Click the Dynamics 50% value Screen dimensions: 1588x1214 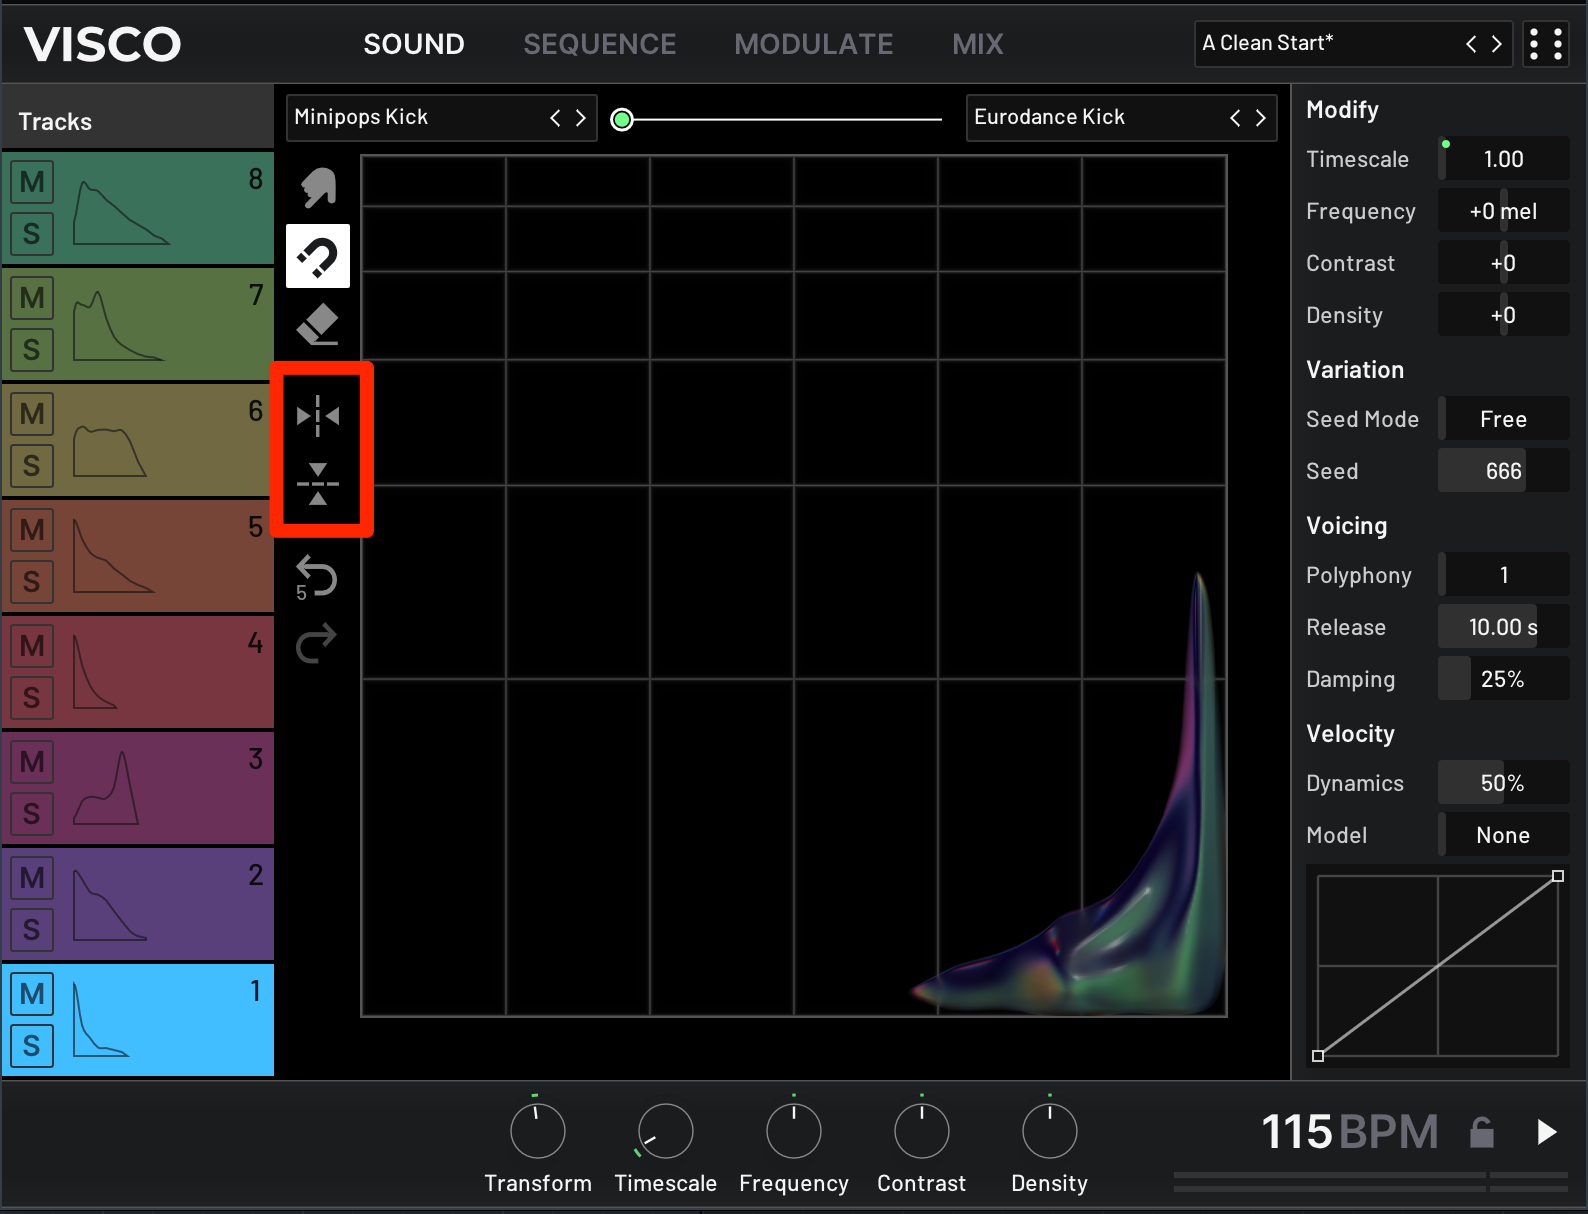pyautogui.click(x=1504, y=783)
